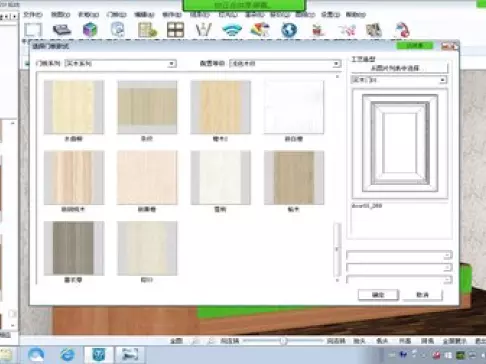This screenshot has height=364, width=486.
Task: Cancel the door style dialog
Action: tap(423, 295)
